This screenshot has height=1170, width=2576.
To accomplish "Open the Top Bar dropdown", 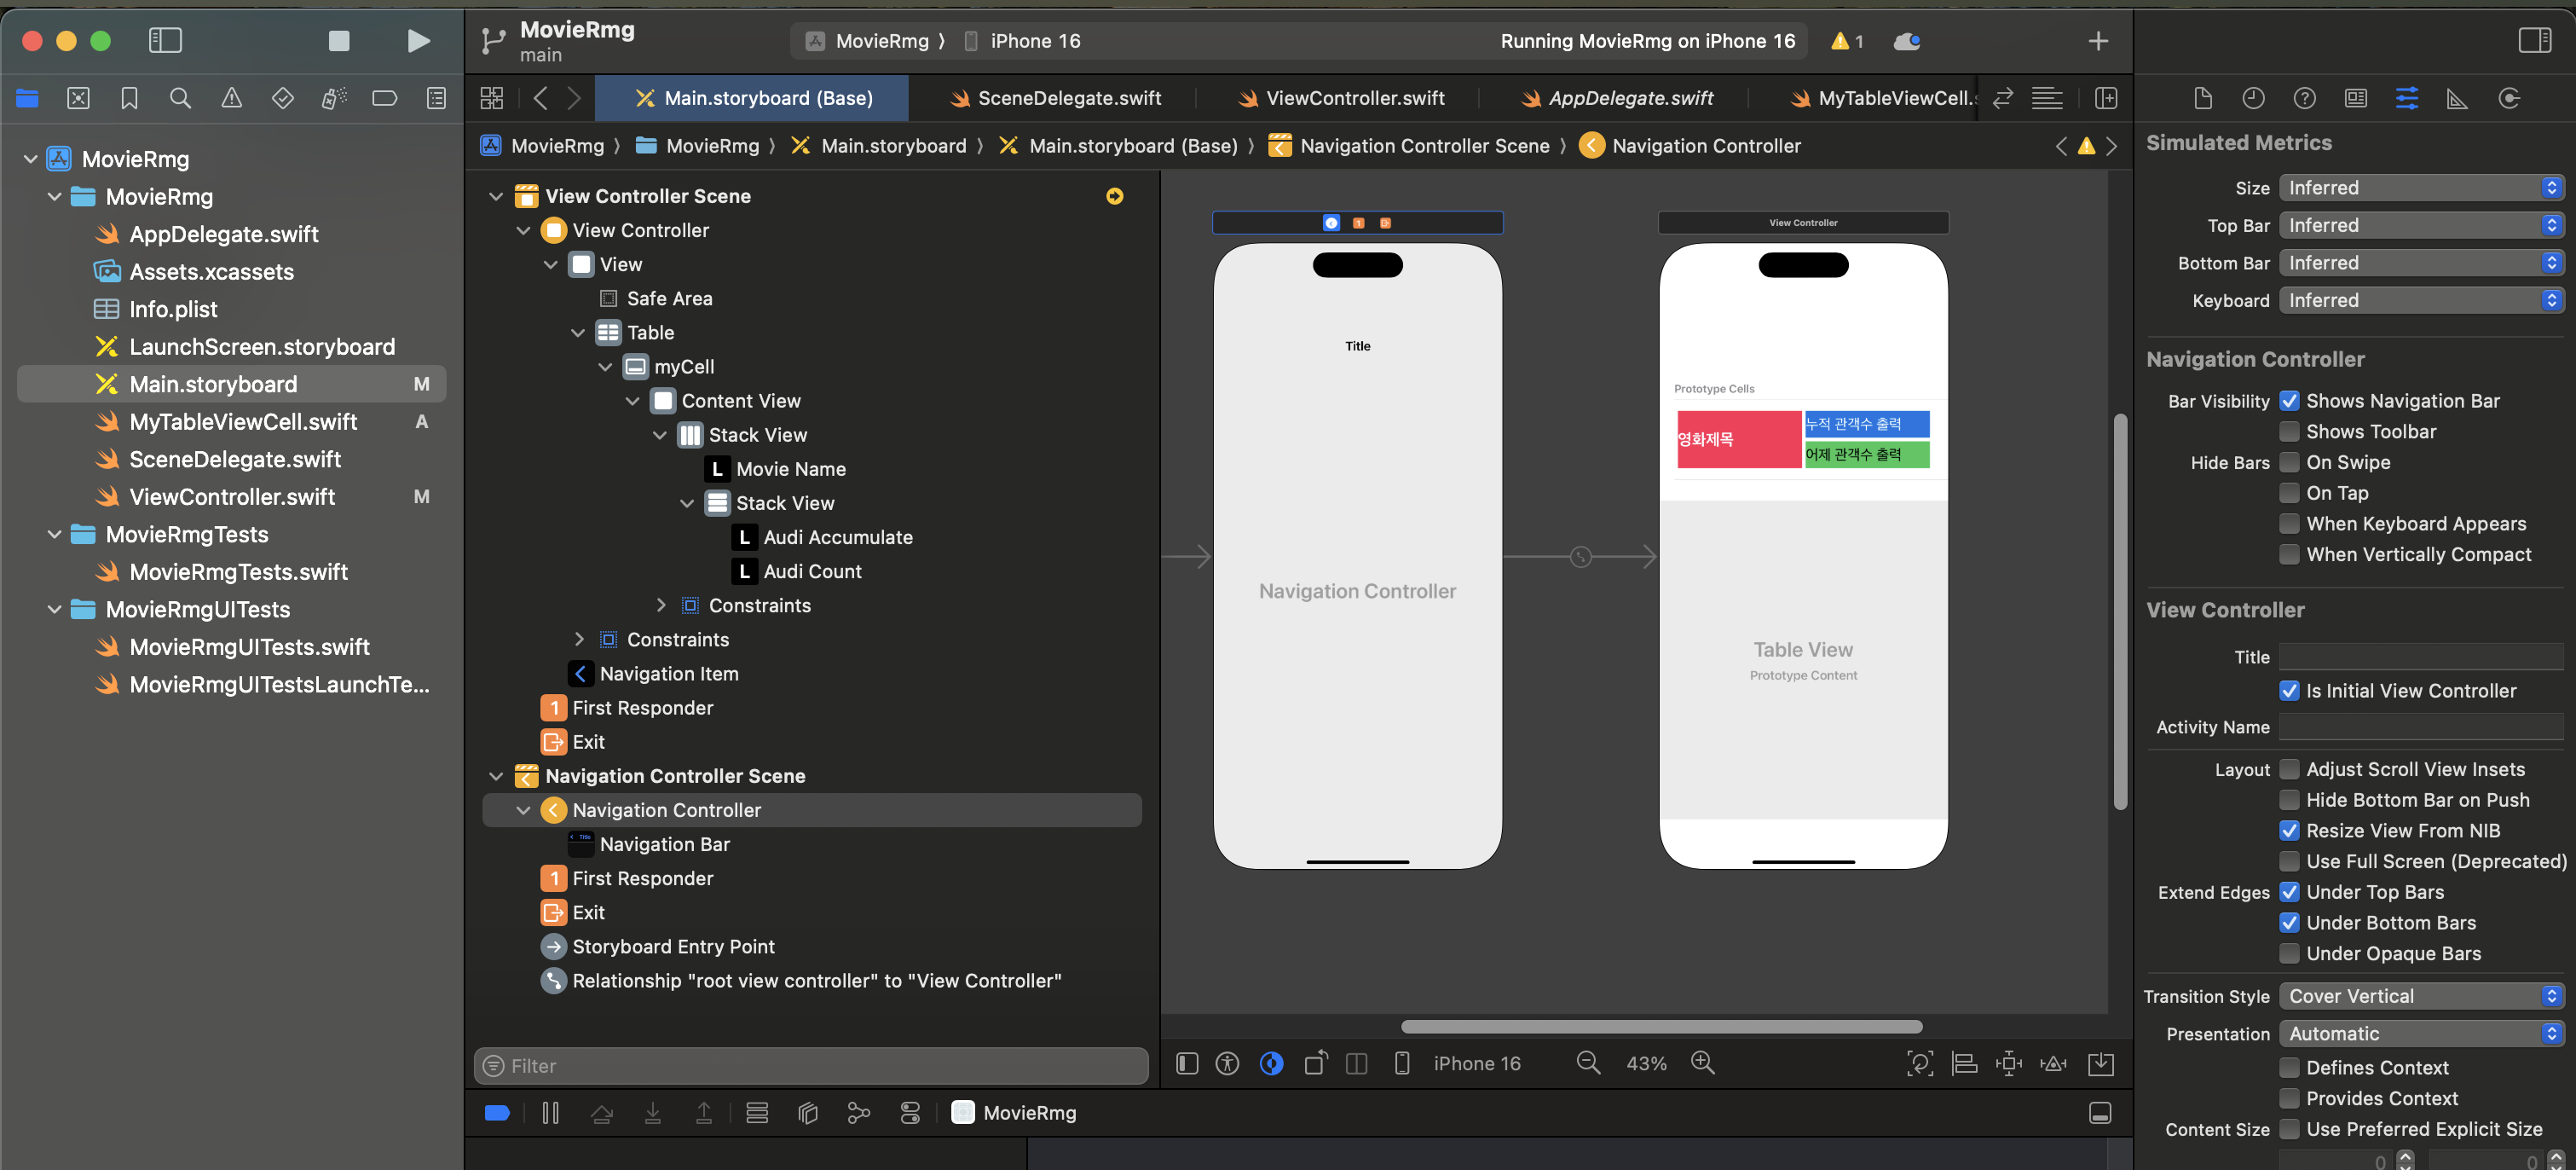I will (2422, 226).
